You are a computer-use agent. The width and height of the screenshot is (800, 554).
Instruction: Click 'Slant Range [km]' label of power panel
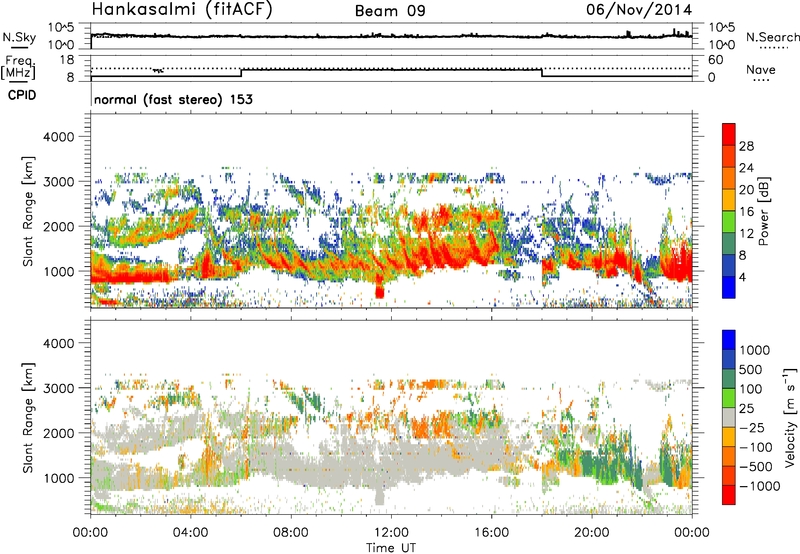click(x=28, y=211)
